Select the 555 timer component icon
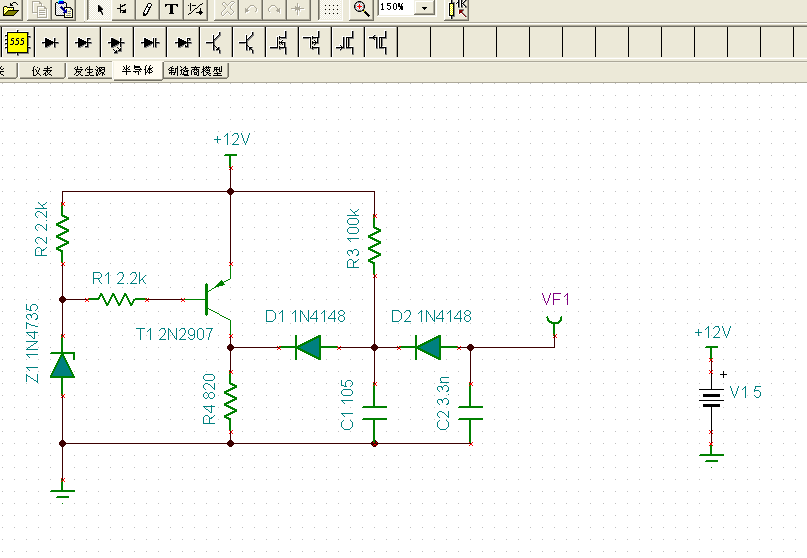 17,42
